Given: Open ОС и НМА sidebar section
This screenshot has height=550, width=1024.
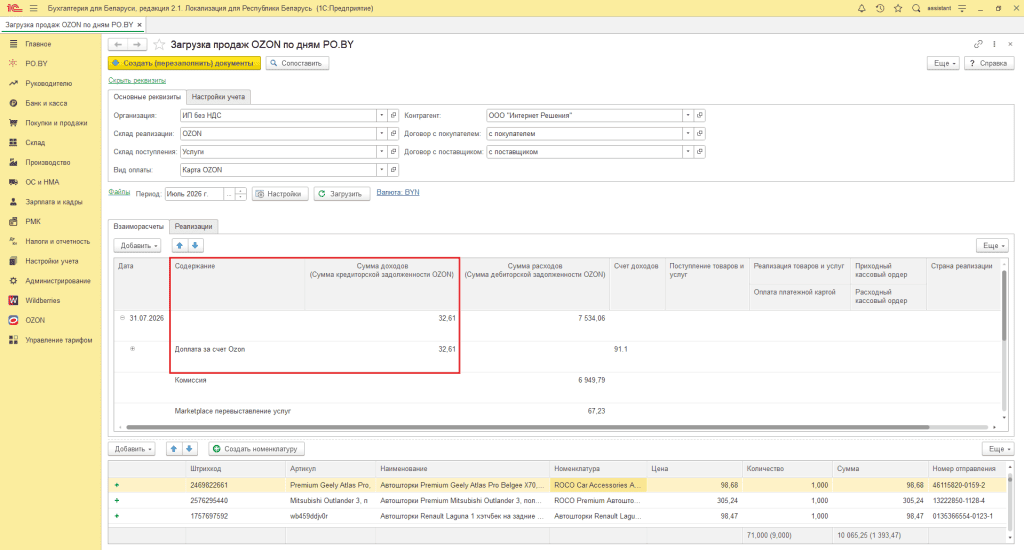Looking at the screenshot, I should 42,182.
